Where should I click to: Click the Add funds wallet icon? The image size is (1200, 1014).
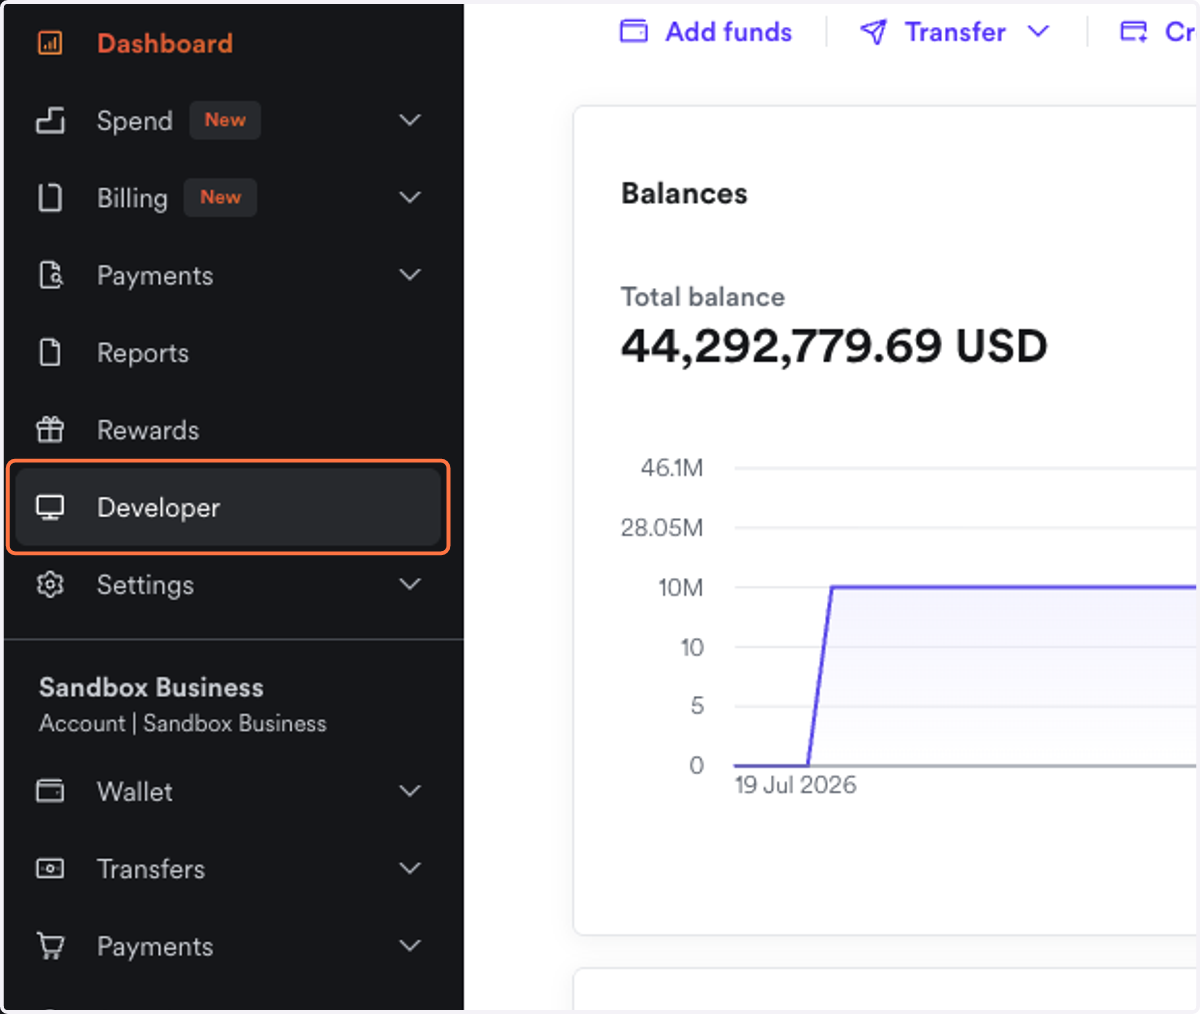[634, 31]
